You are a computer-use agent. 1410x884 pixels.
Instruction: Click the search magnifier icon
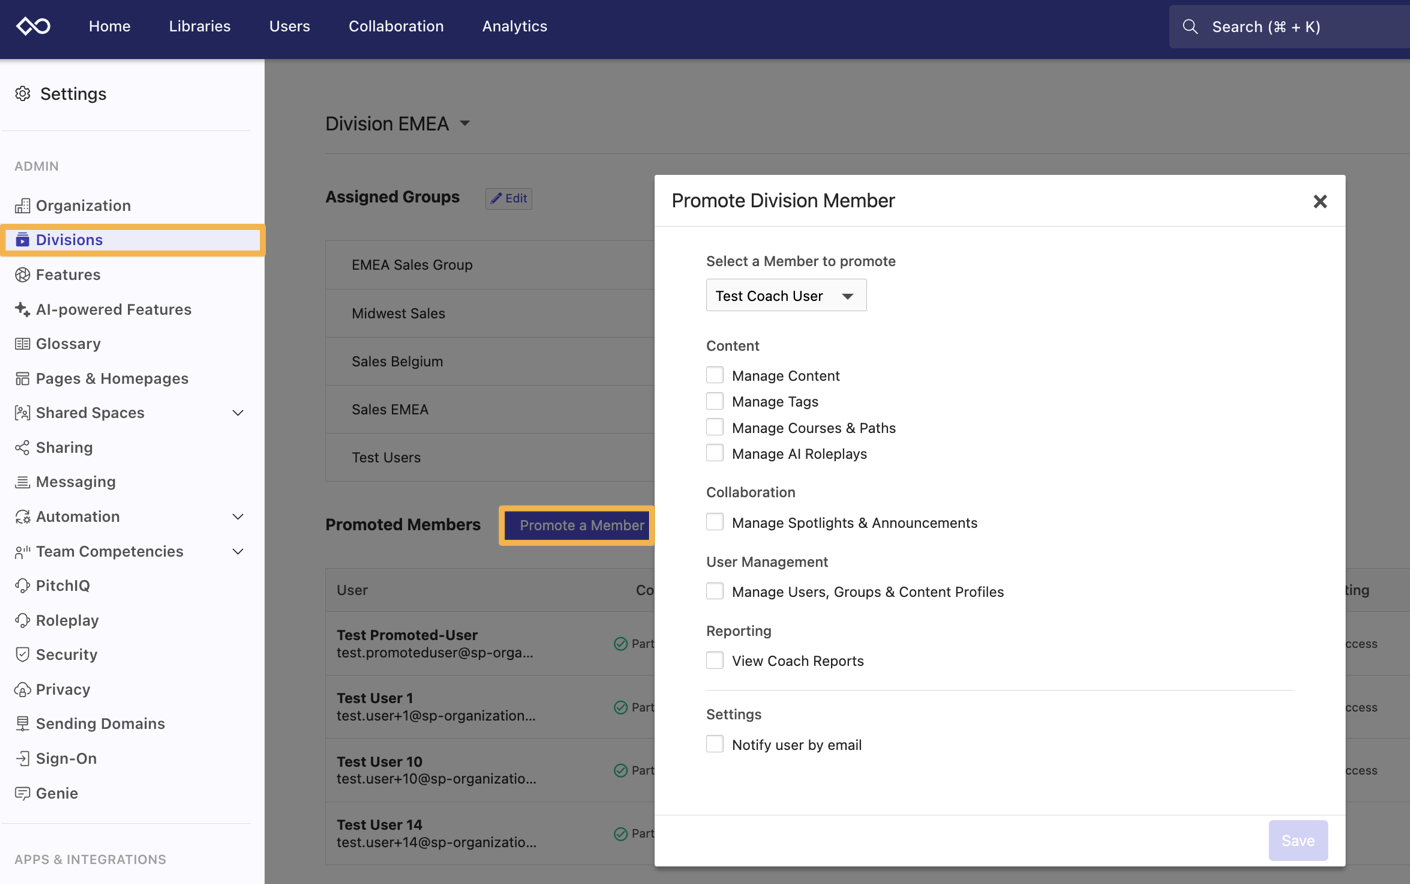pos(1190,27)
